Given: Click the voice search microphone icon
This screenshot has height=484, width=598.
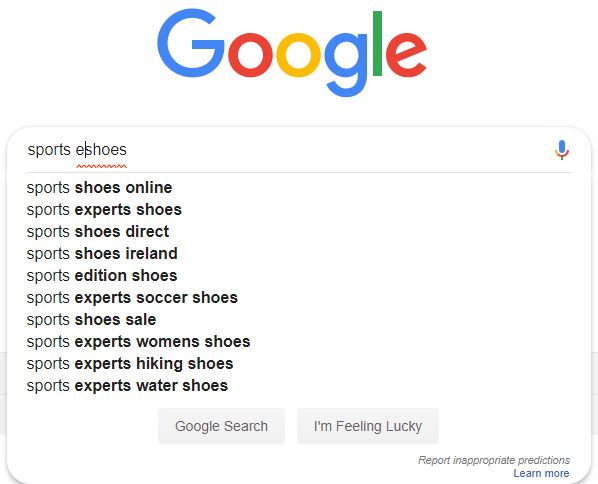Looking at the screenshot, I should [x=562, y=150].
